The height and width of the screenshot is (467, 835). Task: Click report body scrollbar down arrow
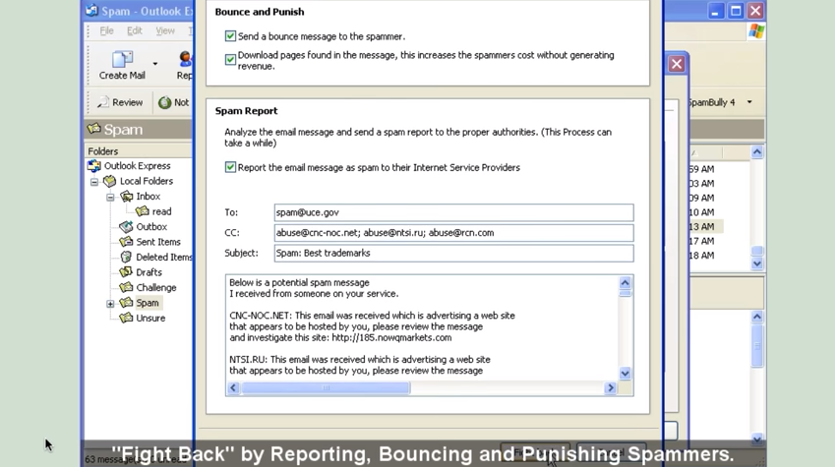point(625,373)
